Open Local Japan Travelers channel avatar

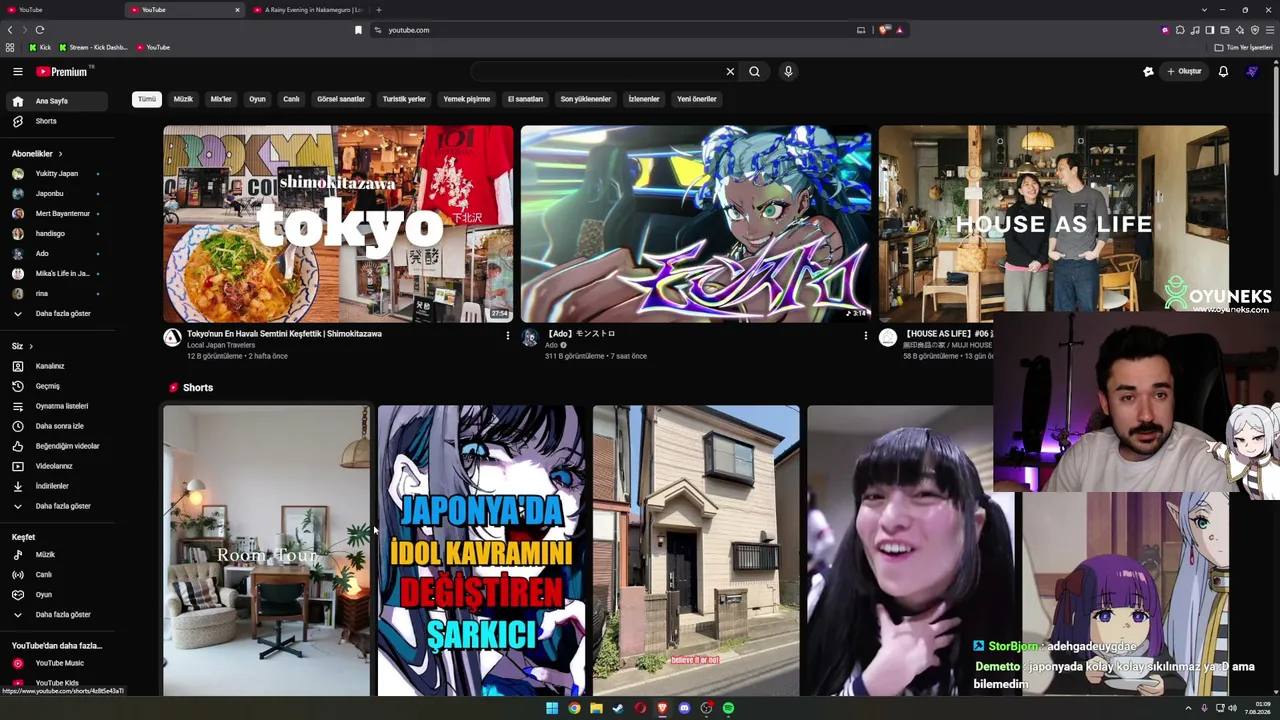(173, 338)
